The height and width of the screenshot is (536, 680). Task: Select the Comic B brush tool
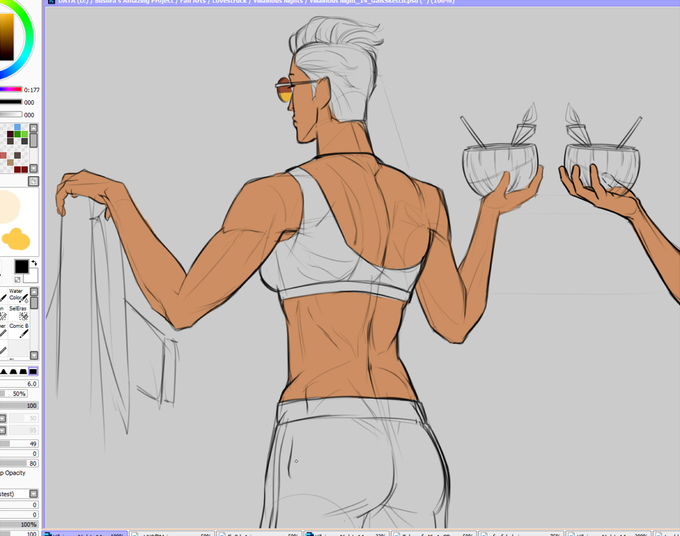click(19, 330)
